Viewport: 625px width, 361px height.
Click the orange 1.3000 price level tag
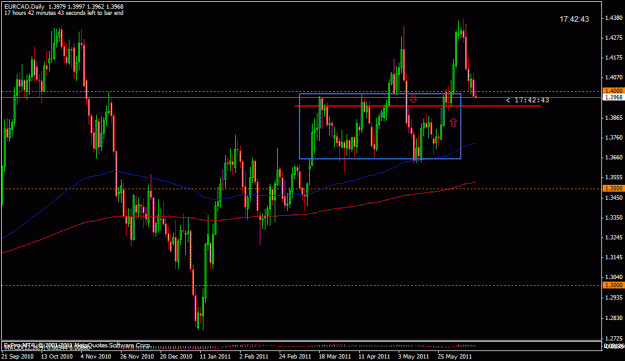click(x=613, y=285)
